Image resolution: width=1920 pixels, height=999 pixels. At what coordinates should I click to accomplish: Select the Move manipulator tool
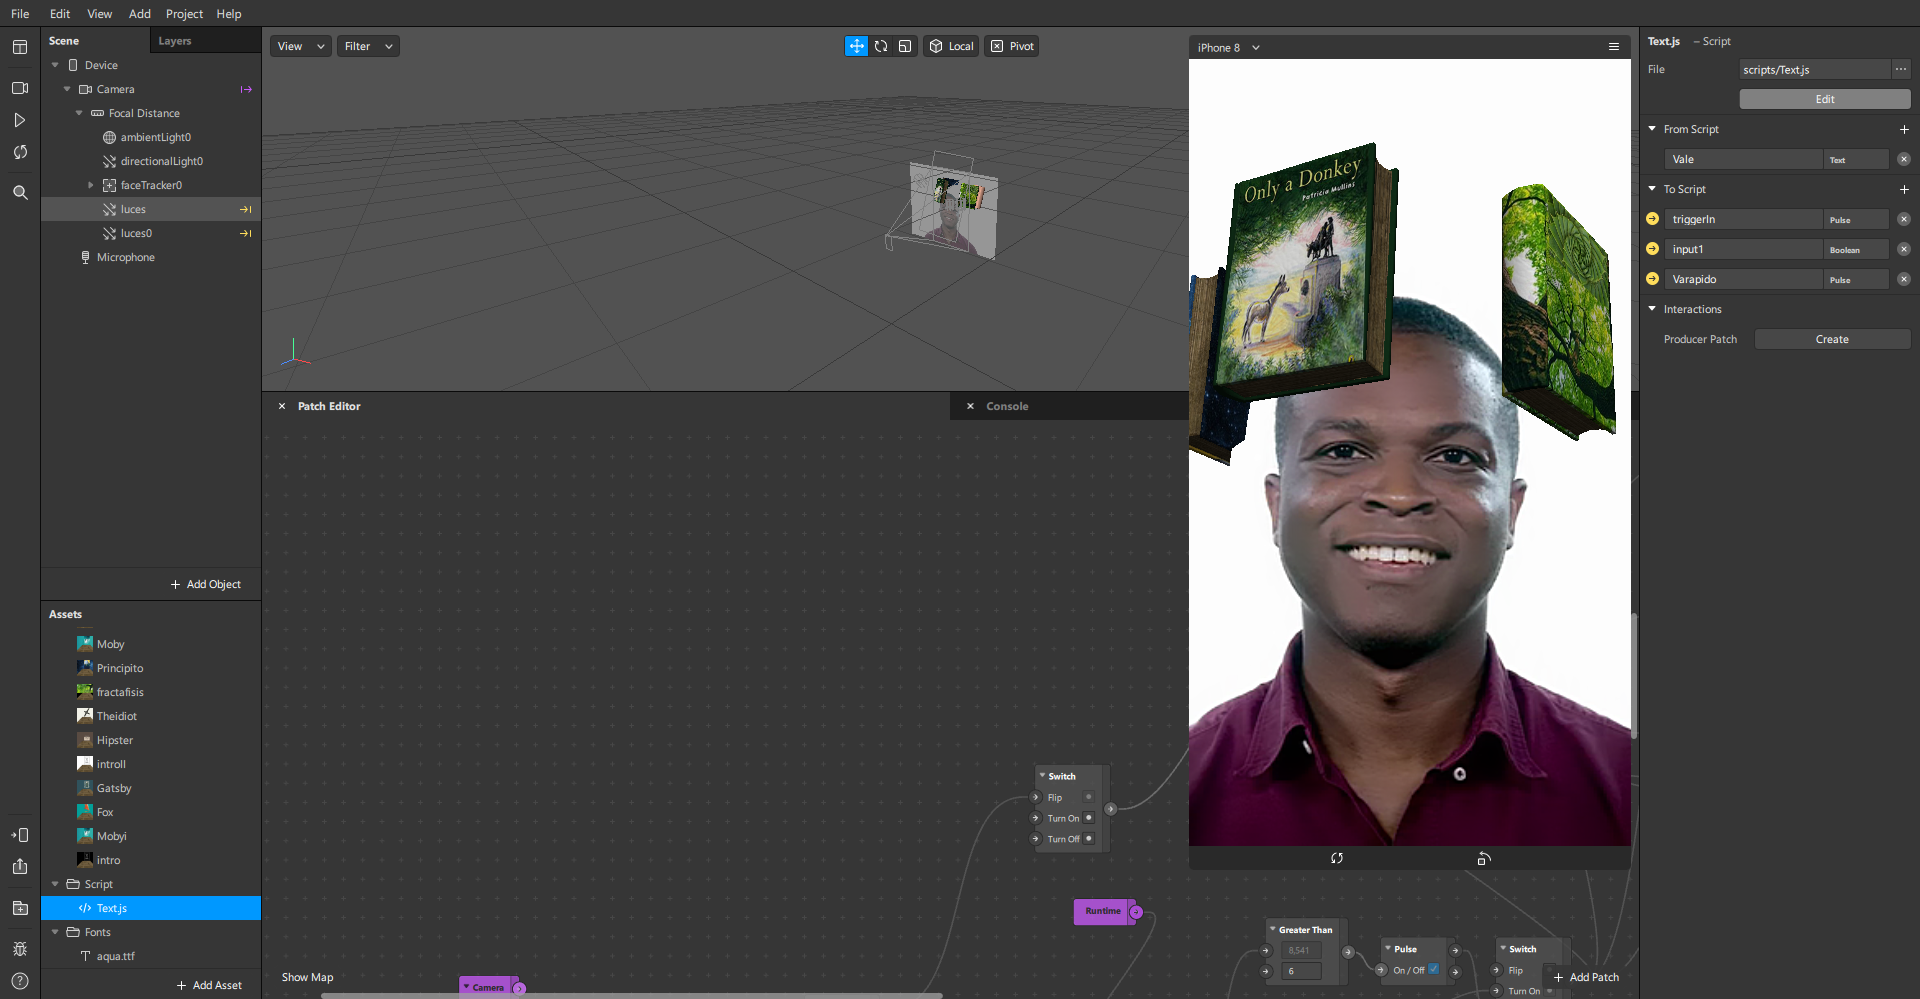point(856,46)
